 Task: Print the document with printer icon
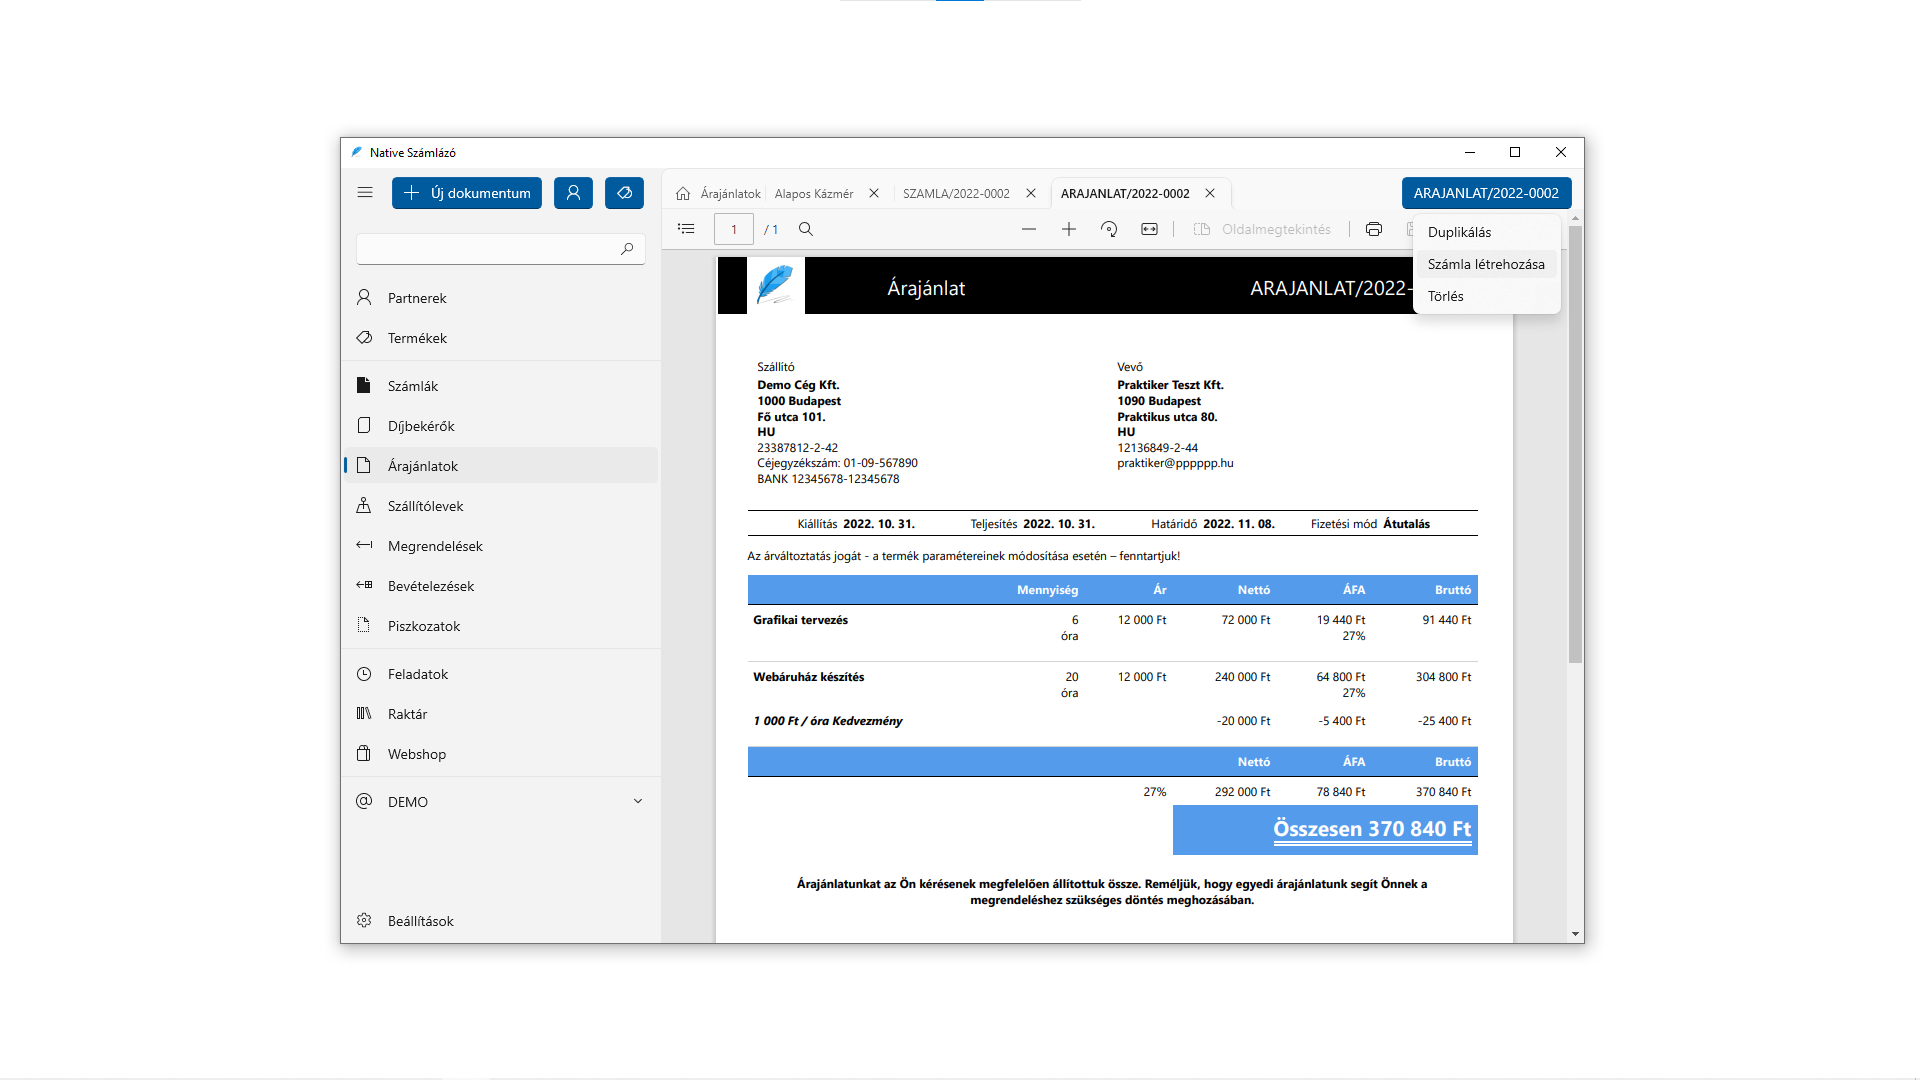pos(1374,229)
